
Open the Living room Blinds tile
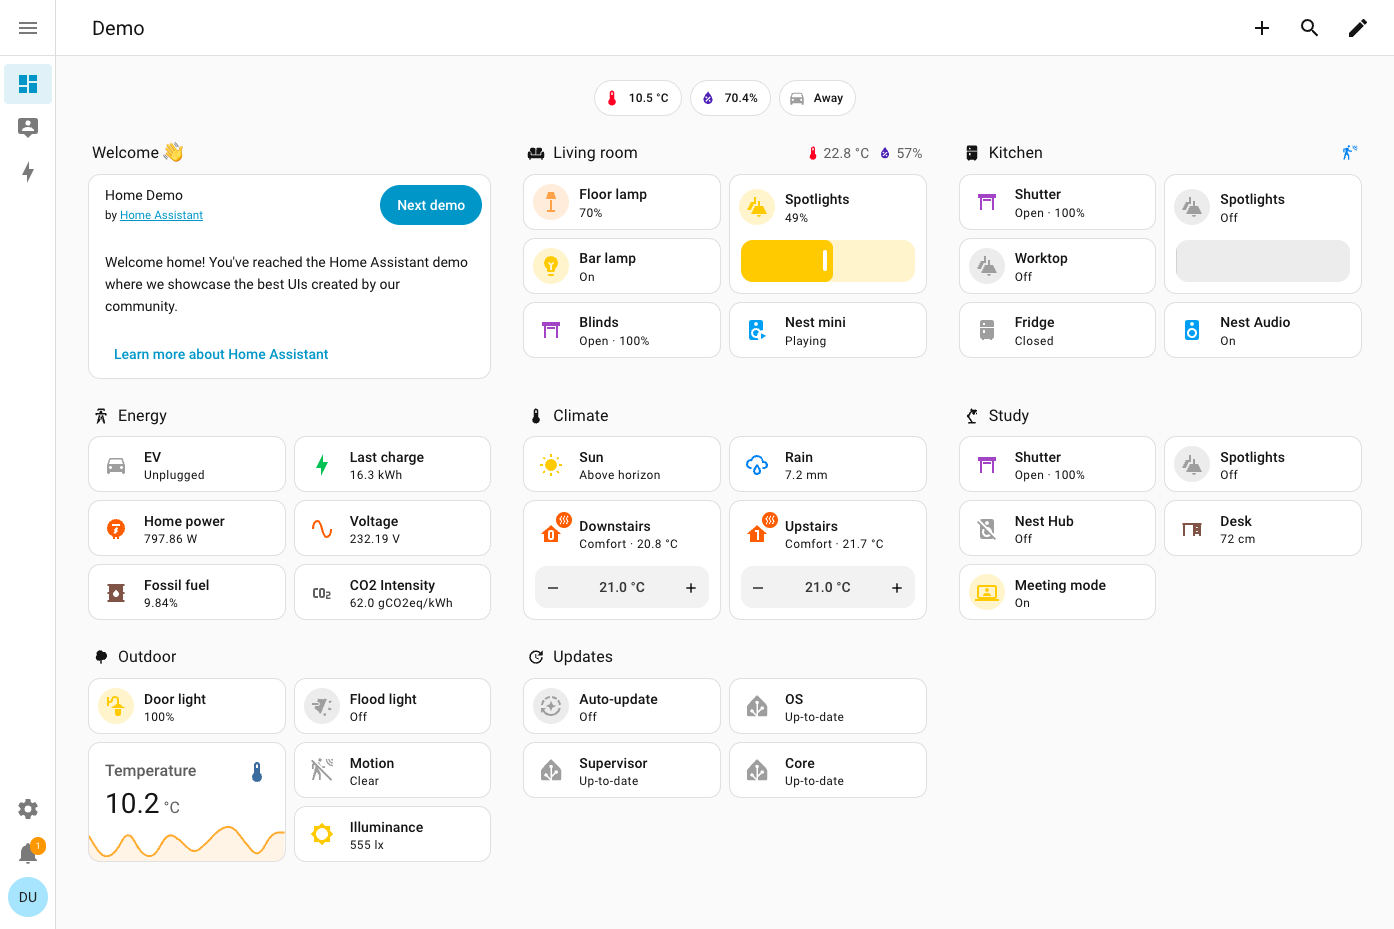coord(622,330)
